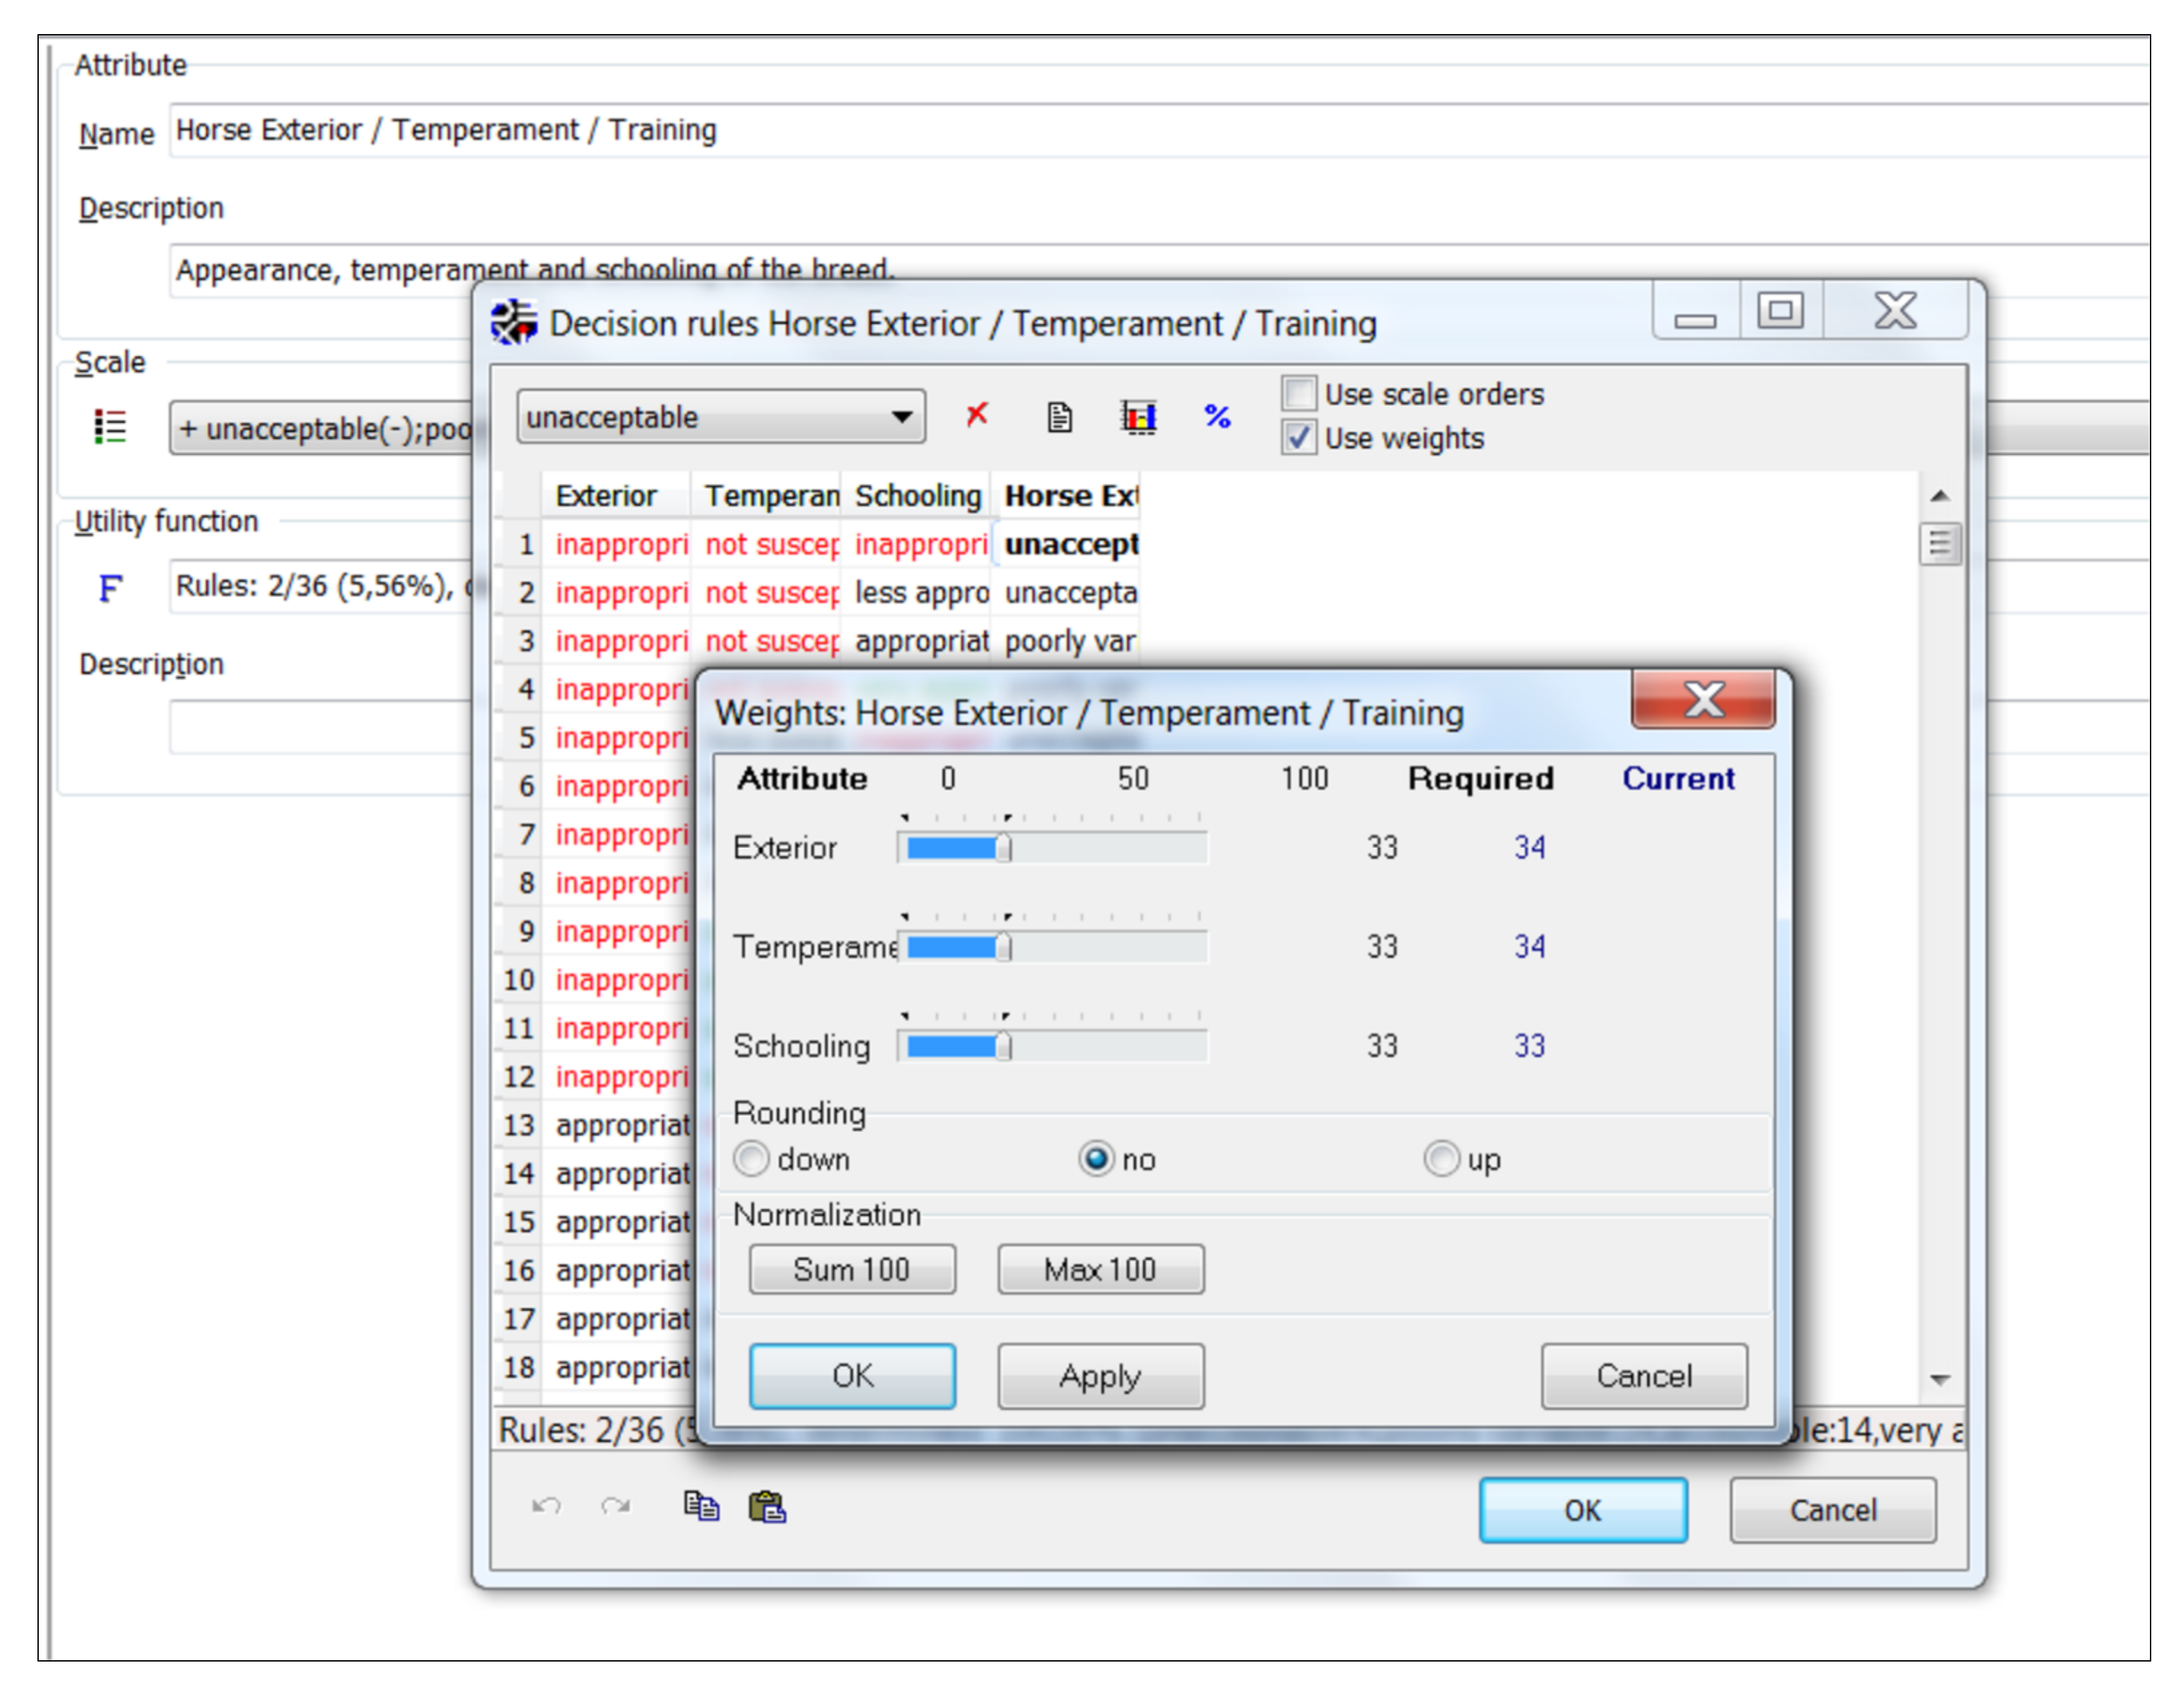The width and height of the screenshot is (2184, 1695).
Task: Click the Schooling column header
Action: point(916,496)
